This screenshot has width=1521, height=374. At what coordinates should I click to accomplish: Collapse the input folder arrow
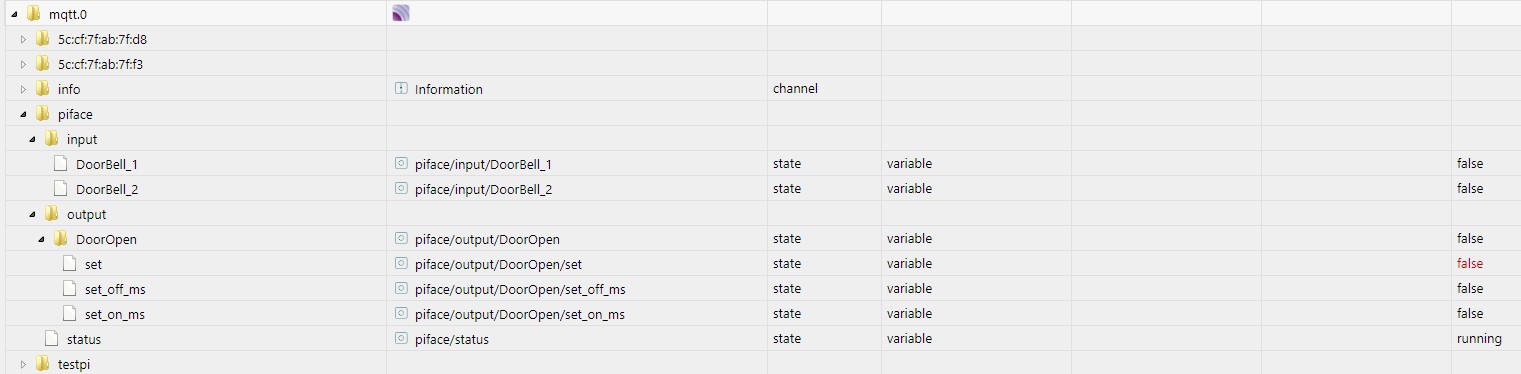tap(33, 139)
